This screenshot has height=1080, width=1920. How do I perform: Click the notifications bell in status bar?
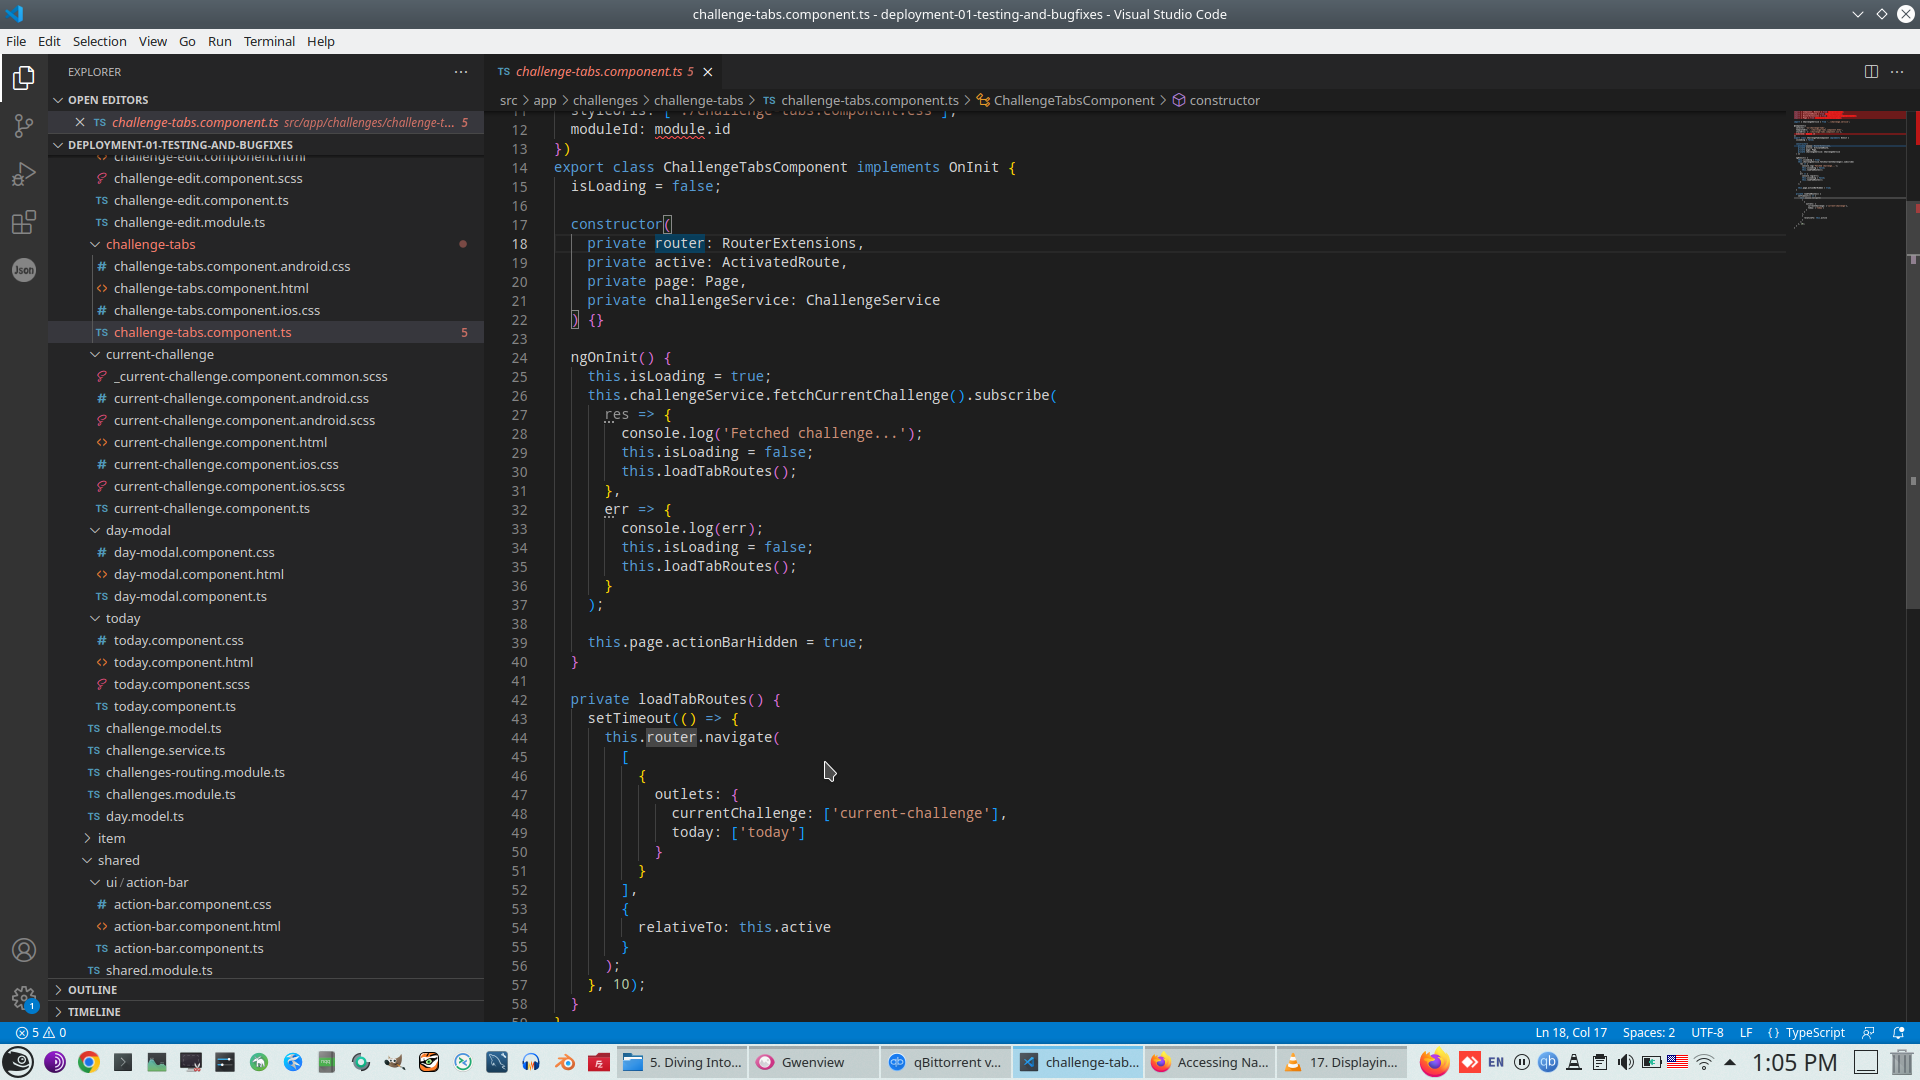pyautogui.click(x=1899, y=1033)
